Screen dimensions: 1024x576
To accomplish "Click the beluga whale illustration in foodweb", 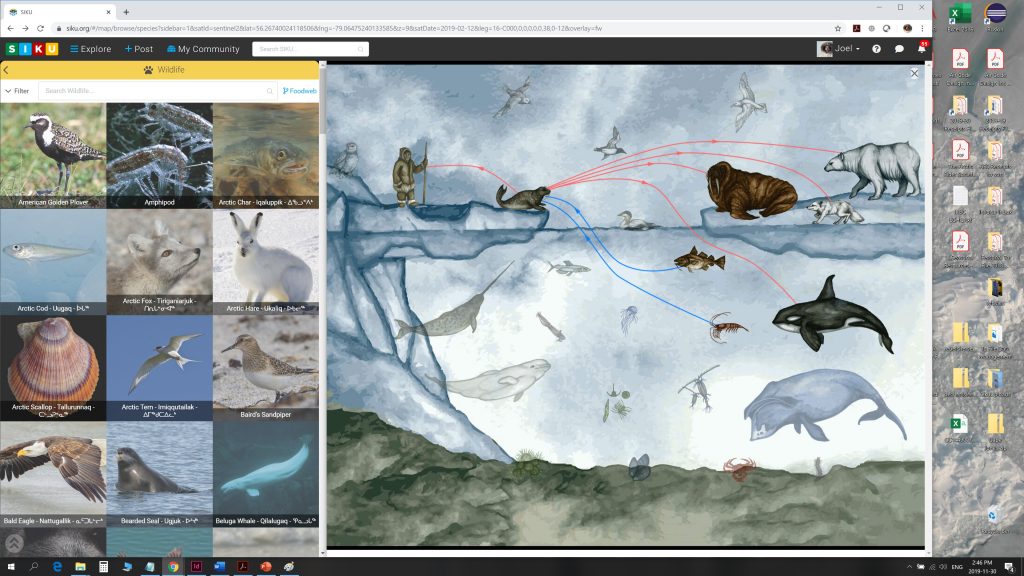I will [491, 380].
